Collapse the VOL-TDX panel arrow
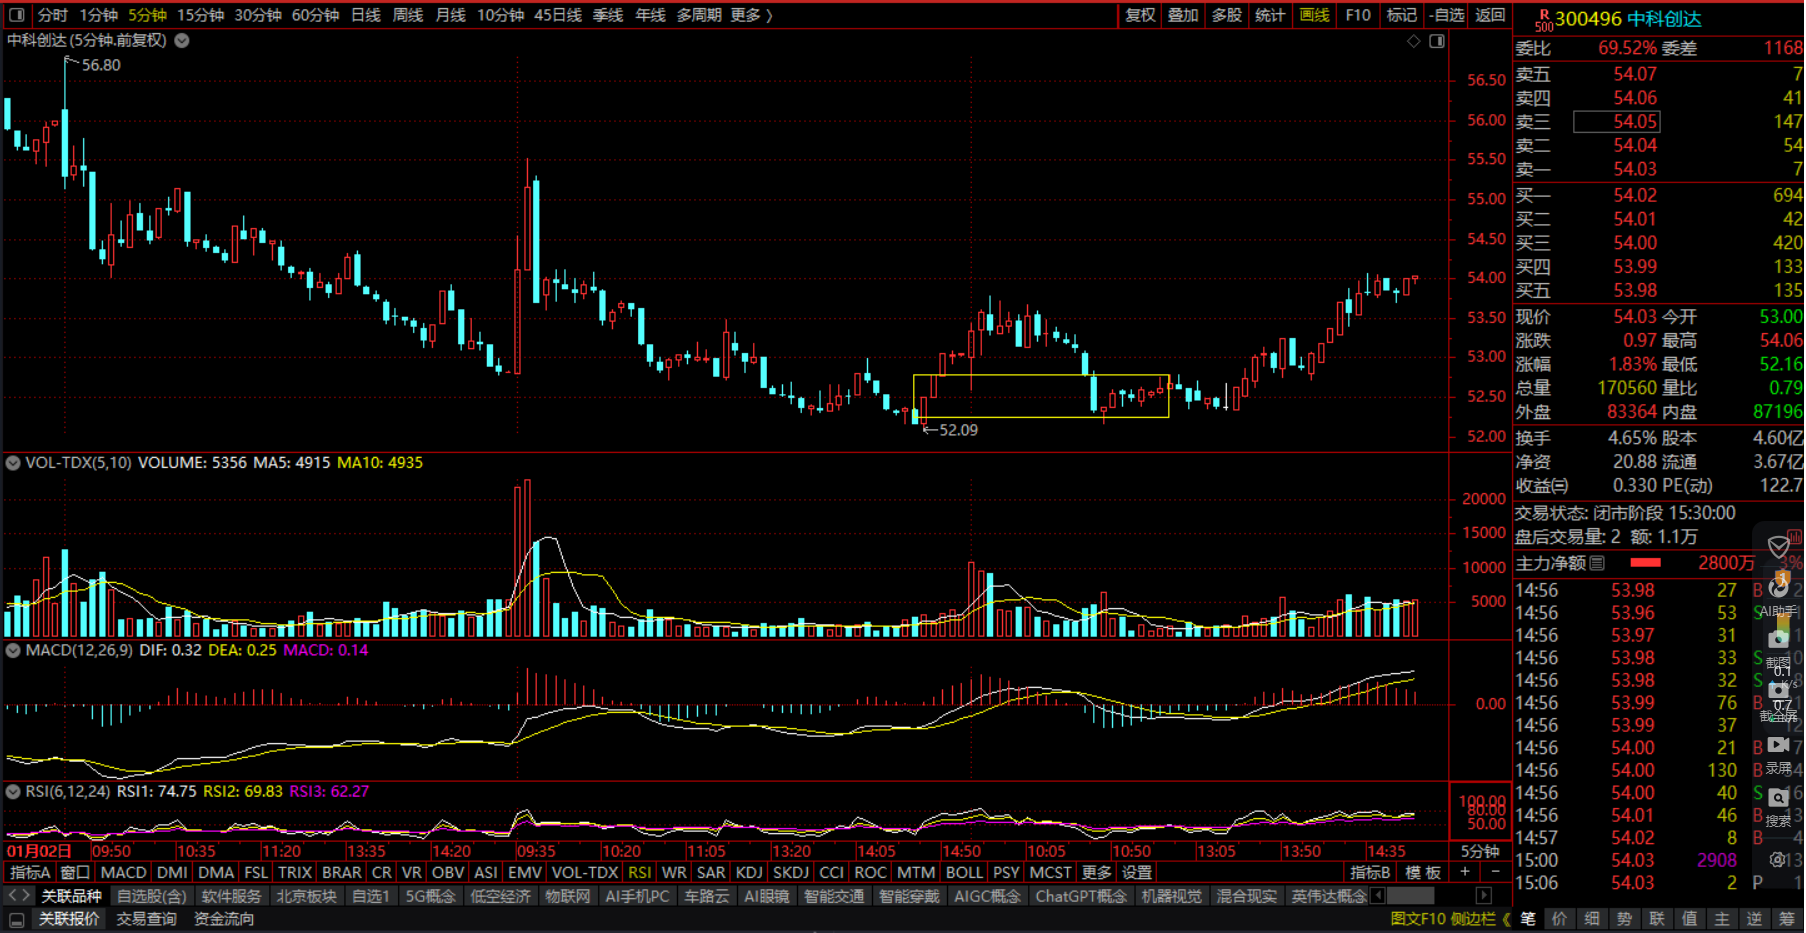This screenshot has width=1806, height=933. pos(13,463)
